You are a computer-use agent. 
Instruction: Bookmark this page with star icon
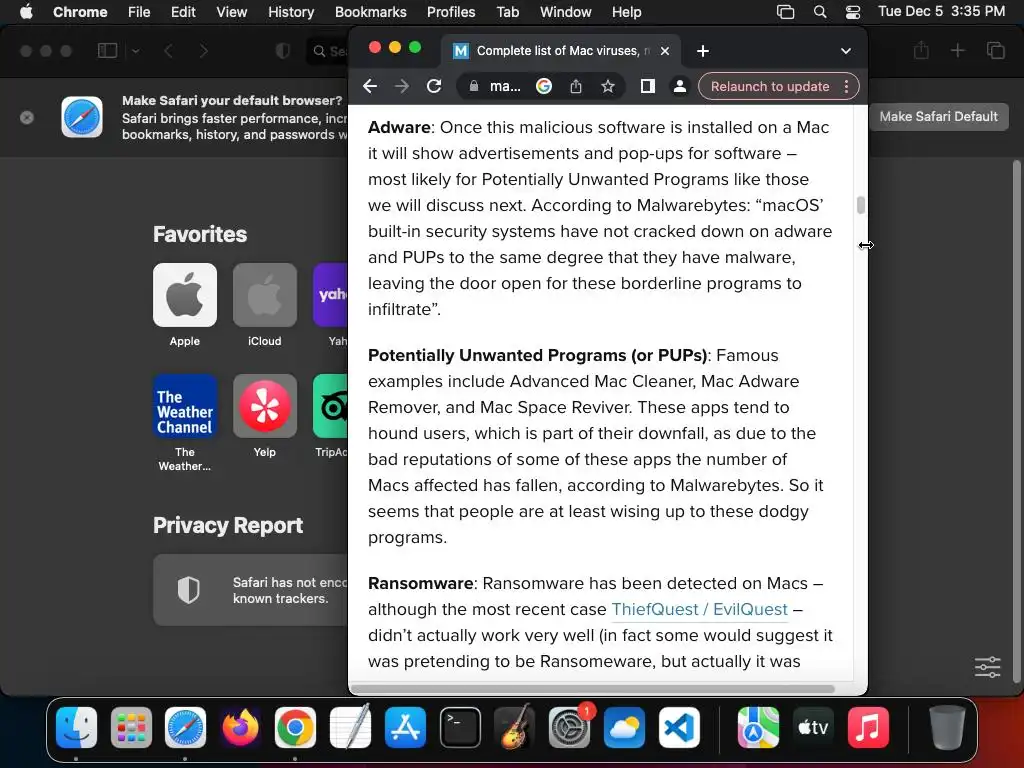point(607,86)
